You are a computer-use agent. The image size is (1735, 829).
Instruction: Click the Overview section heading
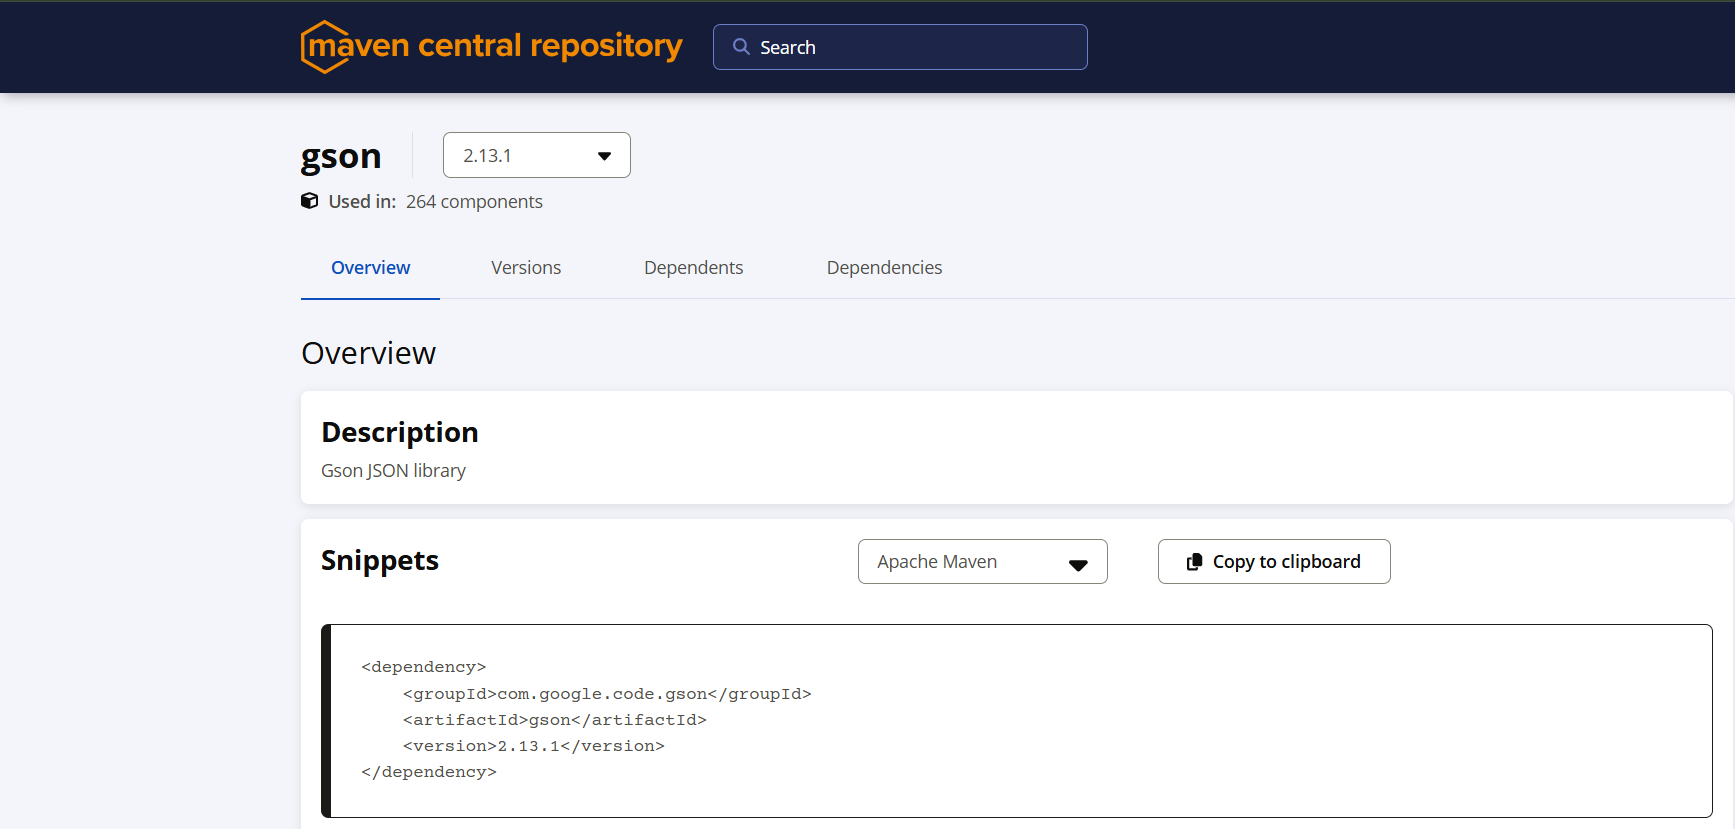tap(369, 353)
